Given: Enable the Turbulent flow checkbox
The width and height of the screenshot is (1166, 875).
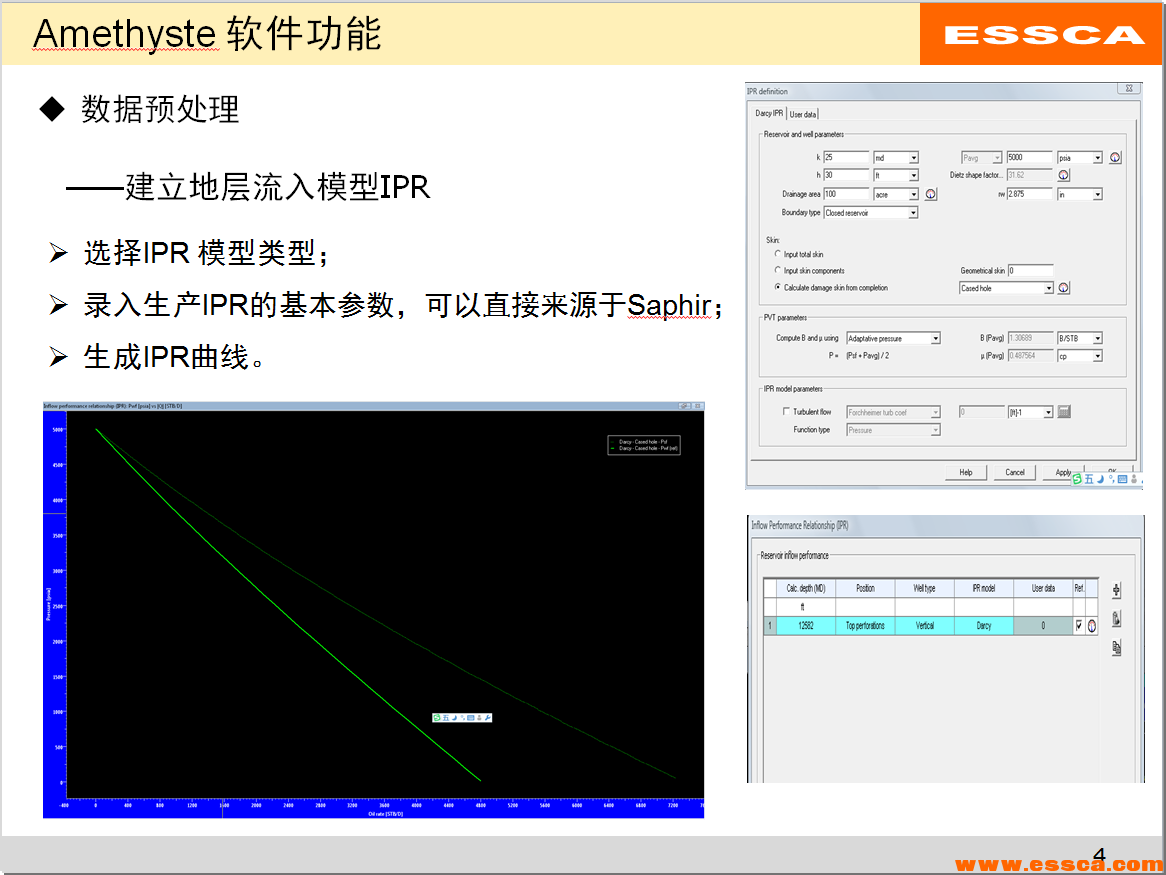Looking at the screenshot, I should click(786, 412).
